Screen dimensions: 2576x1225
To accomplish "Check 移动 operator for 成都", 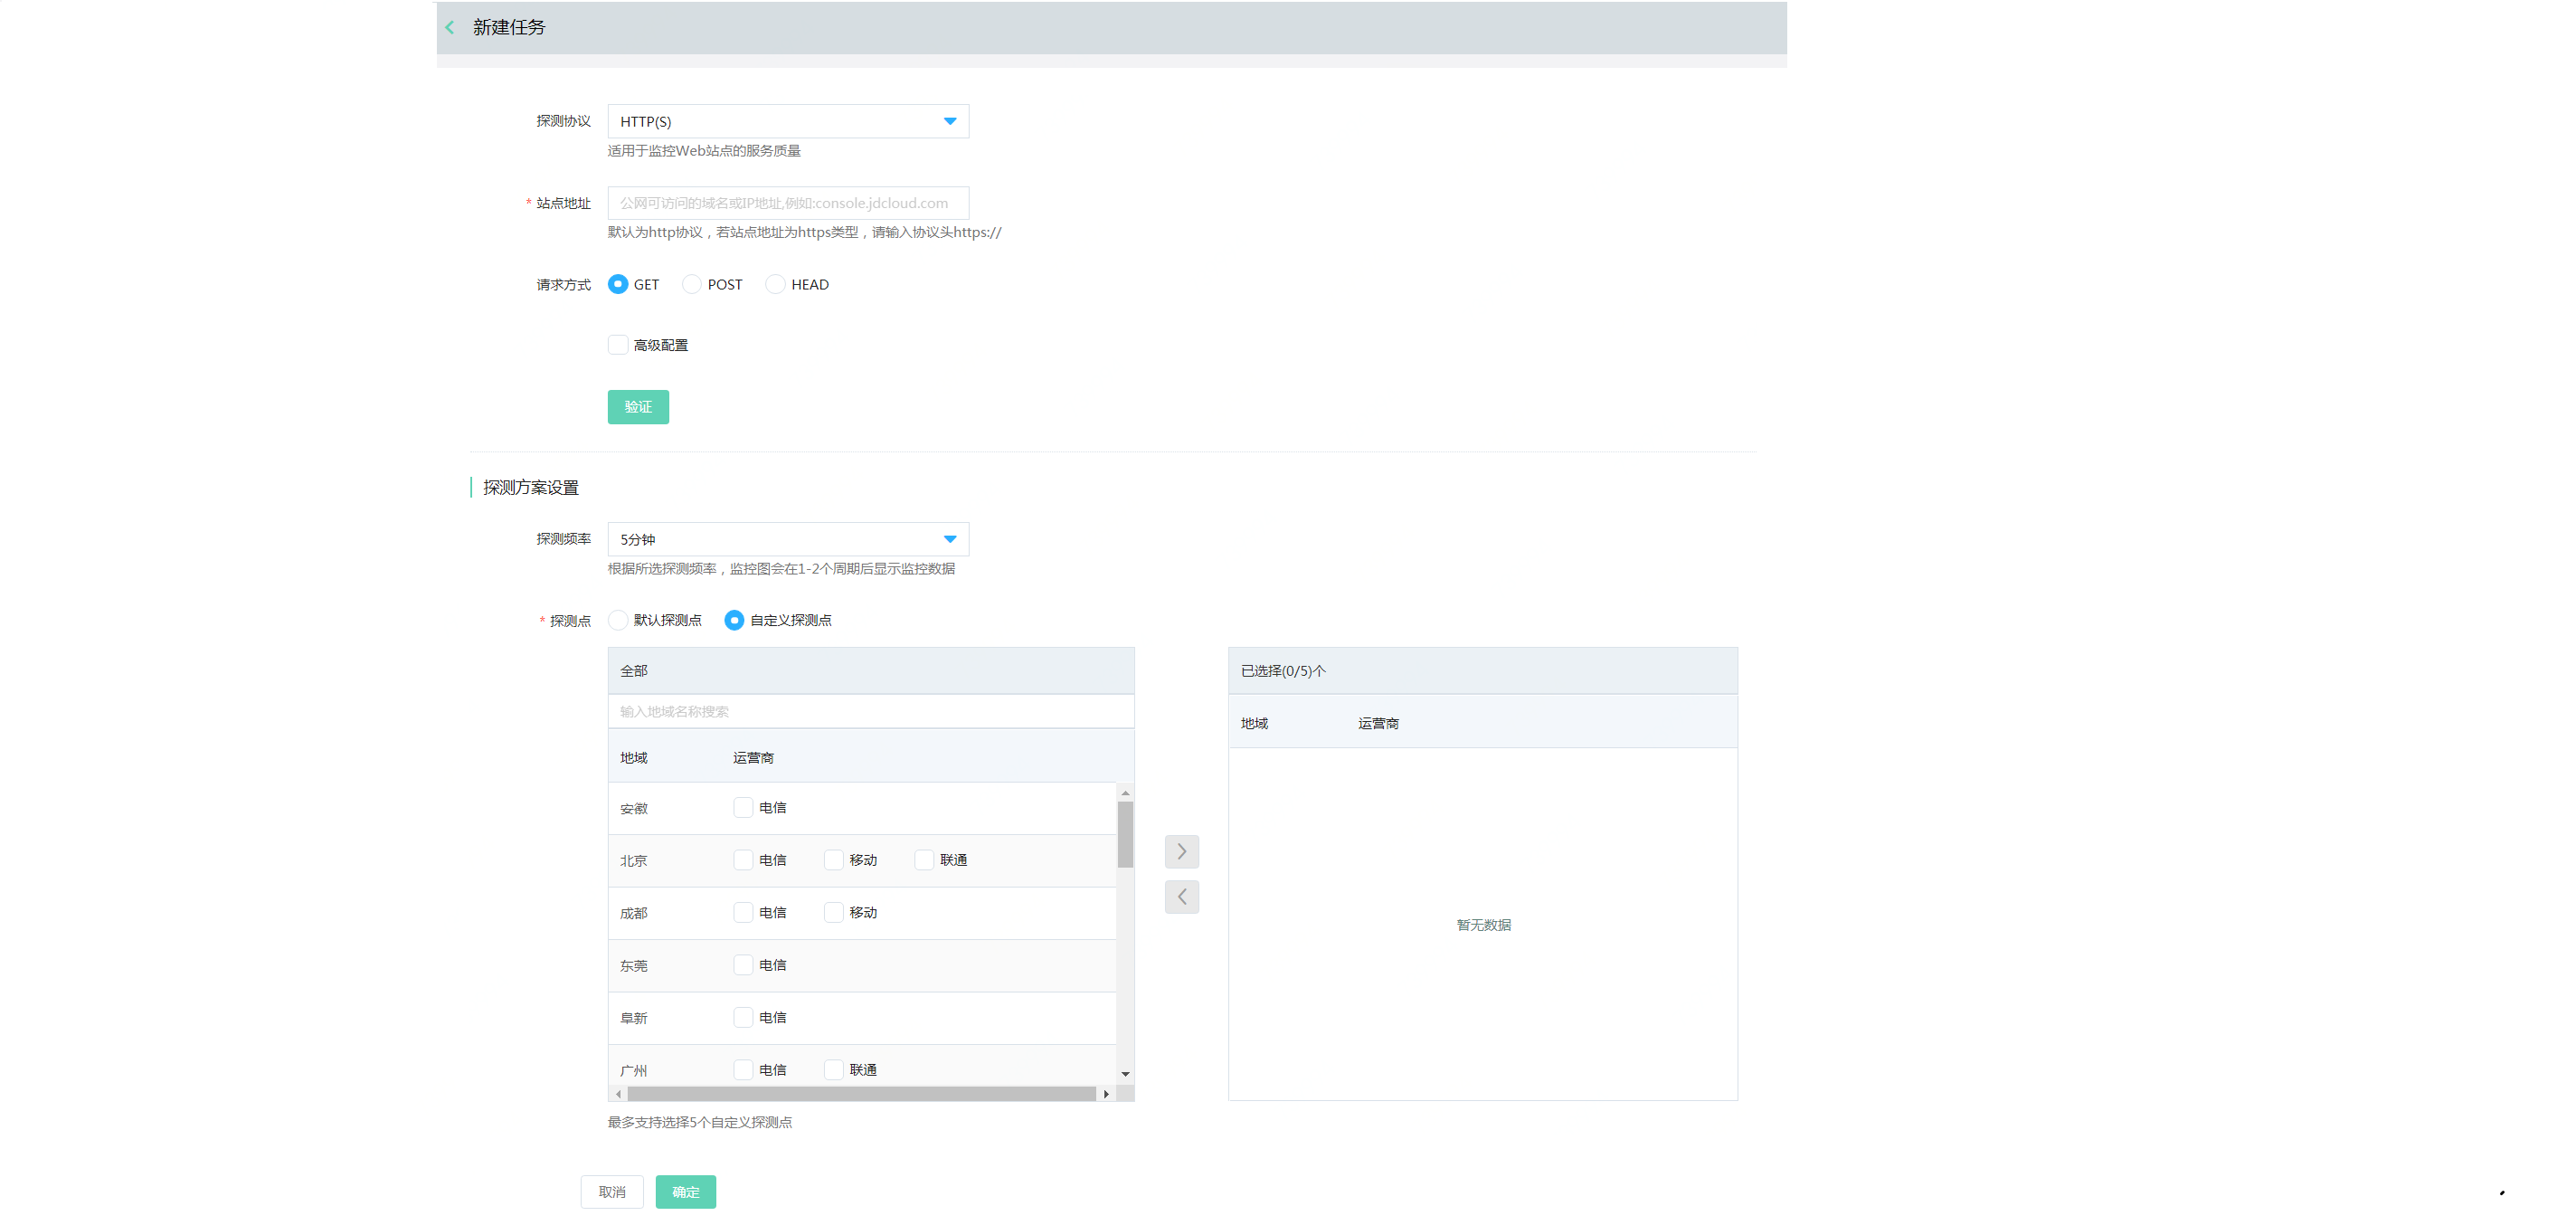I will [834, 912].
